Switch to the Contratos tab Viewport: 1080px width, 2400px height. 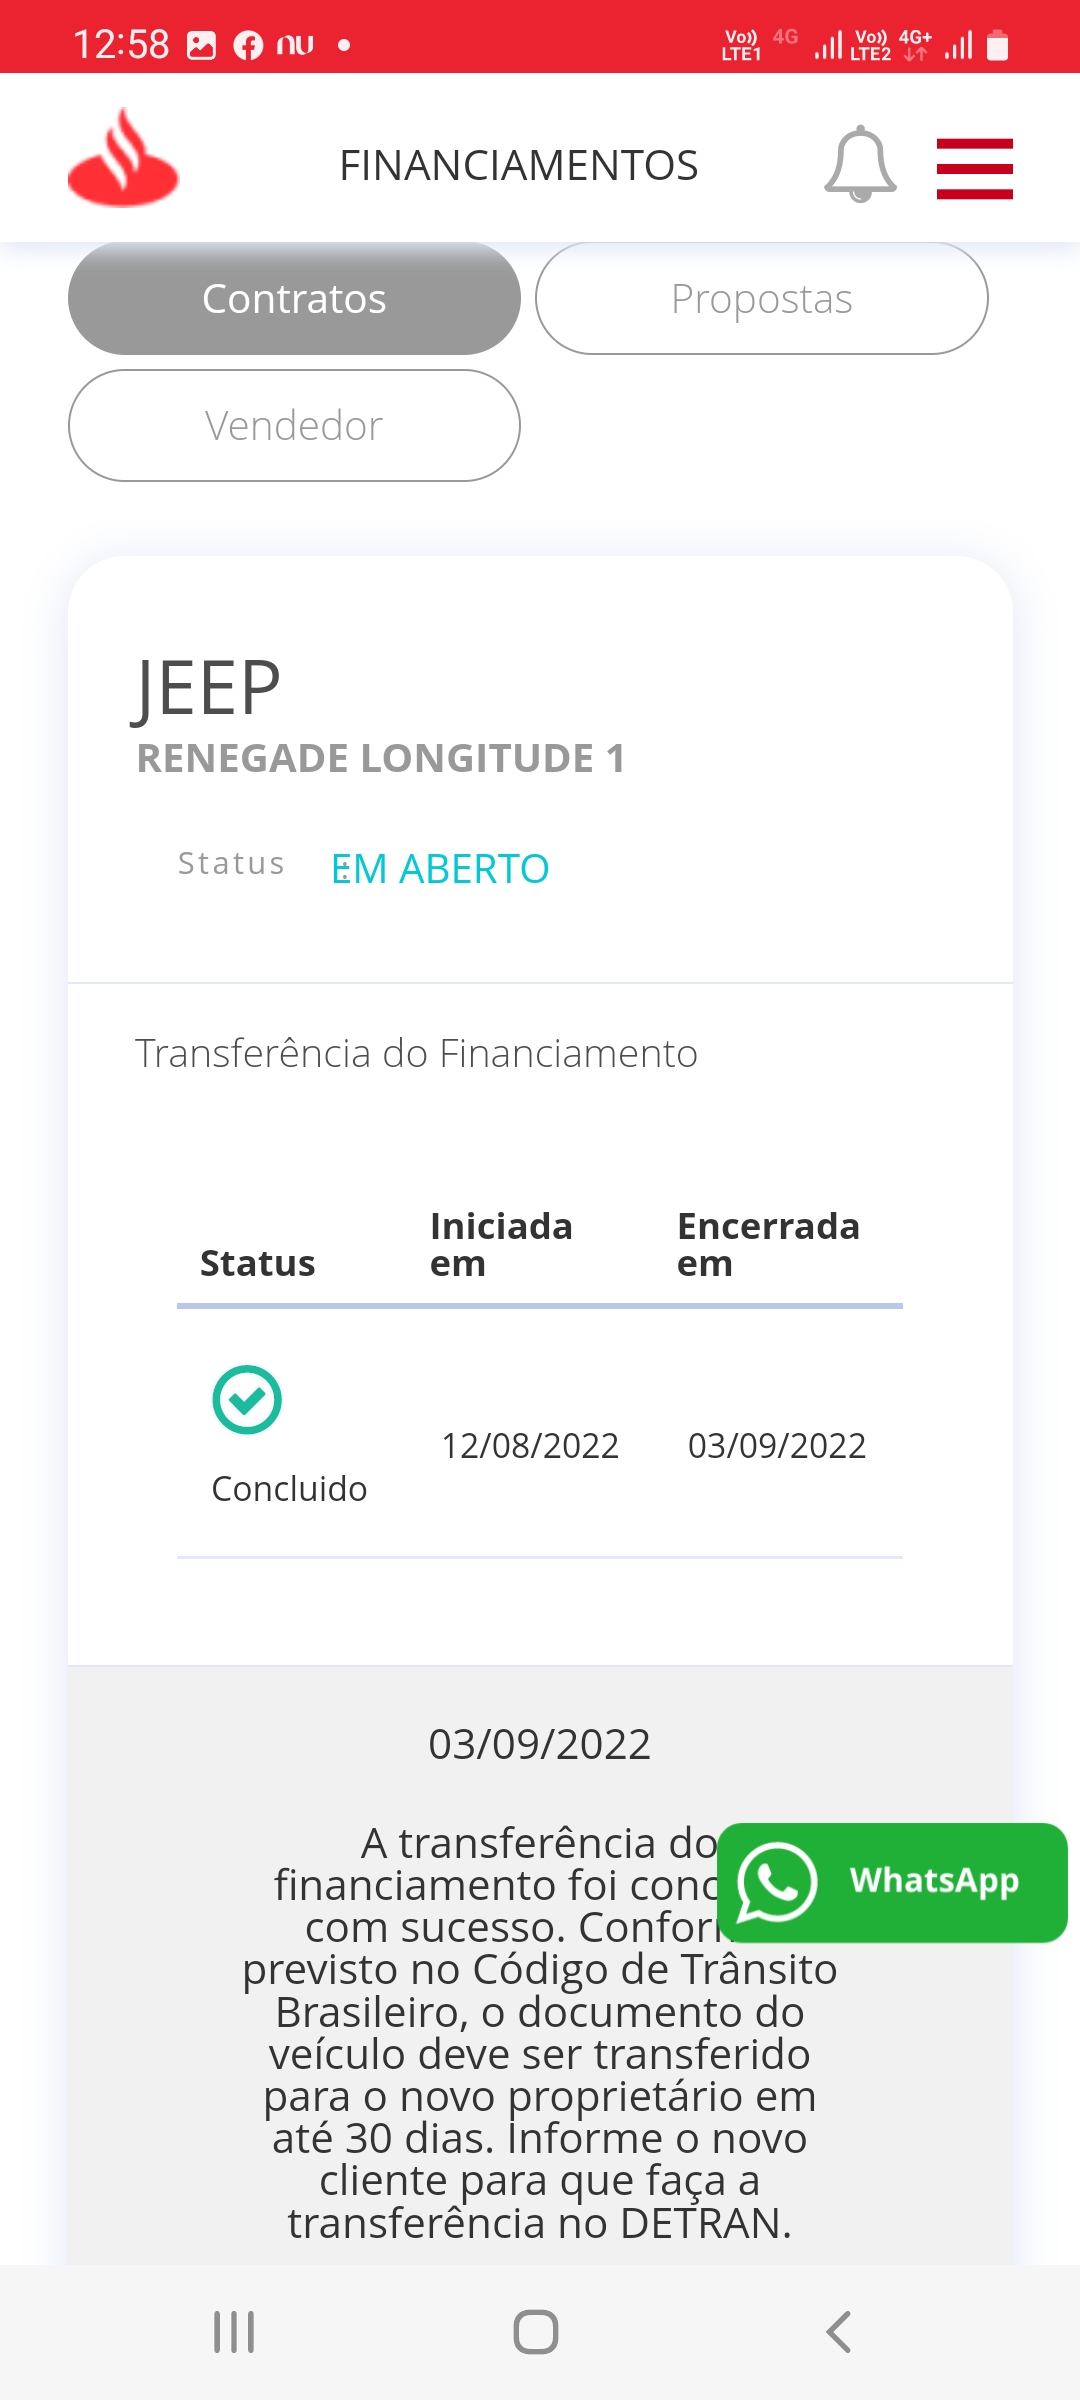pyautogui.click(x=294, y=298)
